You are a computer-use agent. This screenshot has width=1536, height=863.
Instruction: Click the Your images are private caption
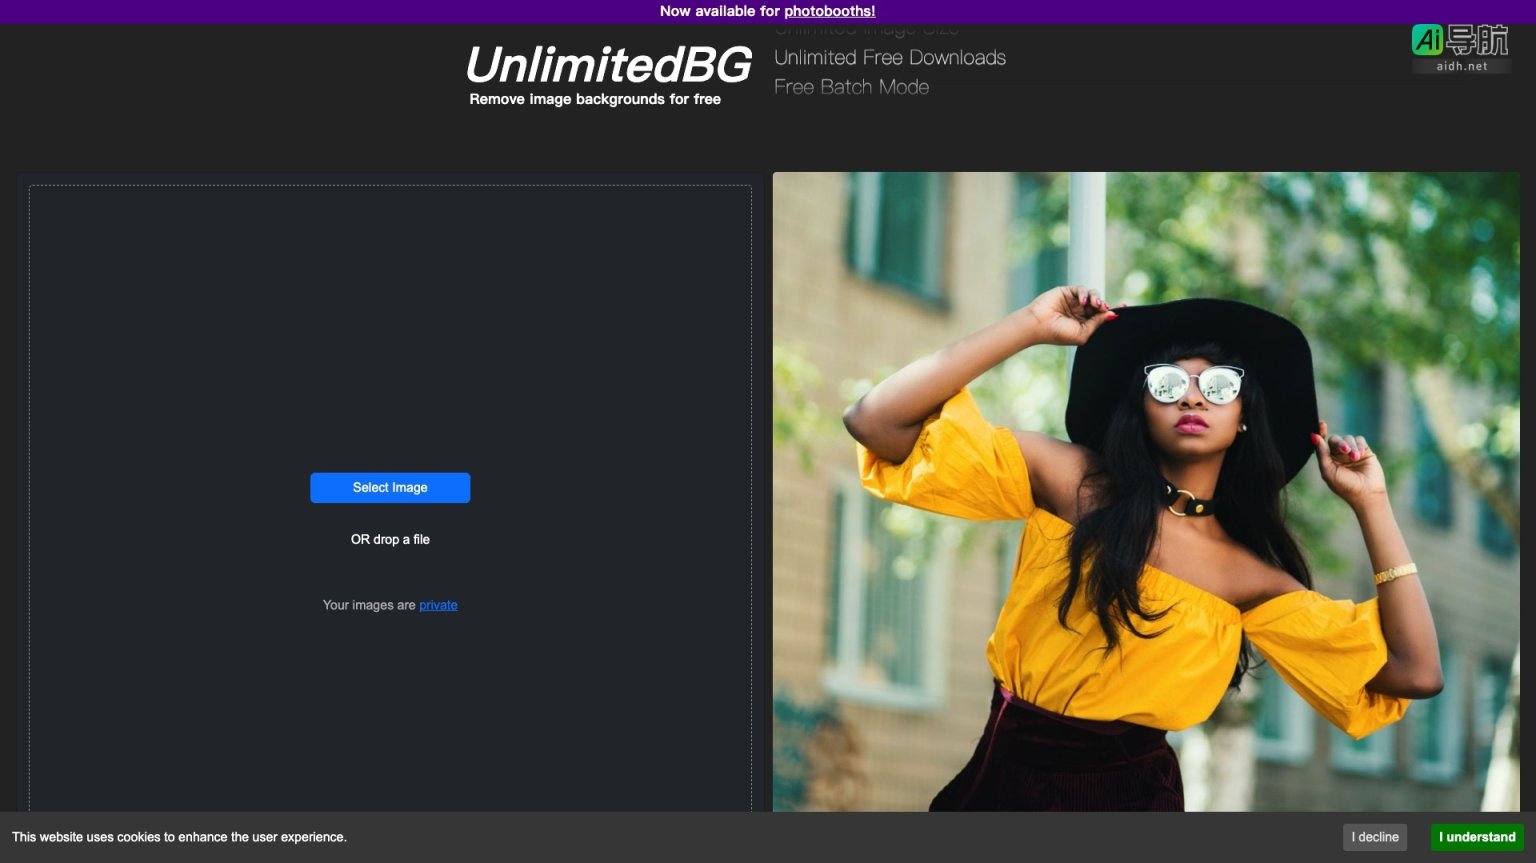390,605
